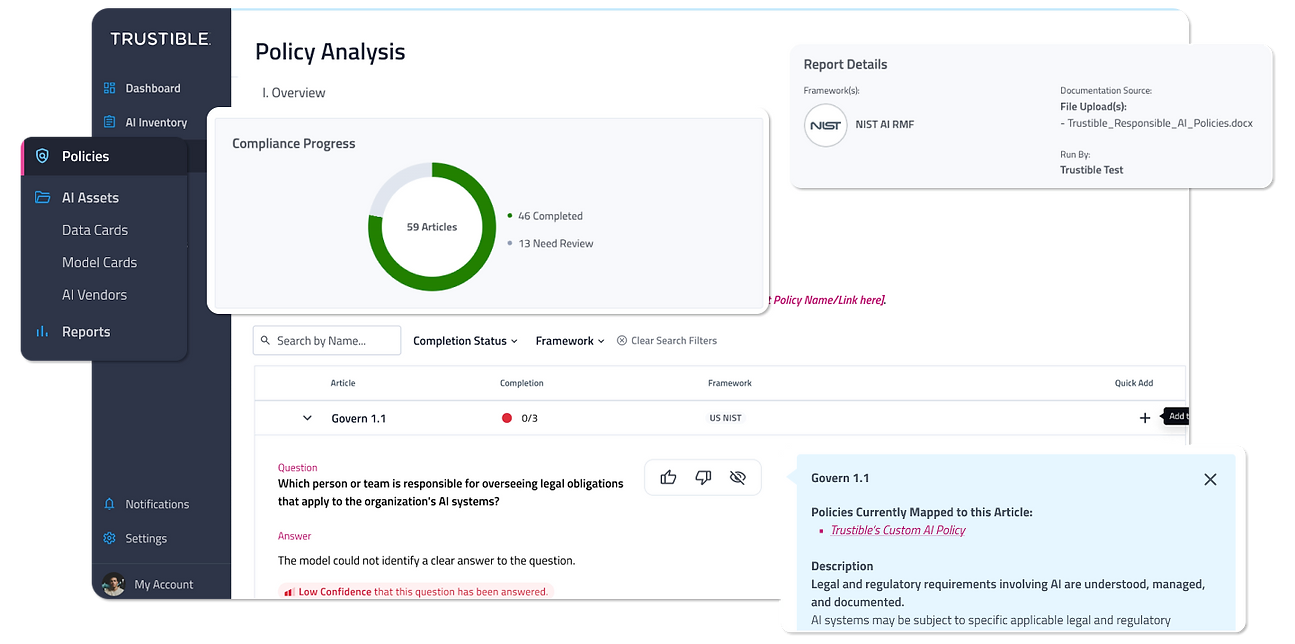This screenshot has width=1295, height=644.
Task: Click the thumbs up on the answer
Action: point(668,478)
